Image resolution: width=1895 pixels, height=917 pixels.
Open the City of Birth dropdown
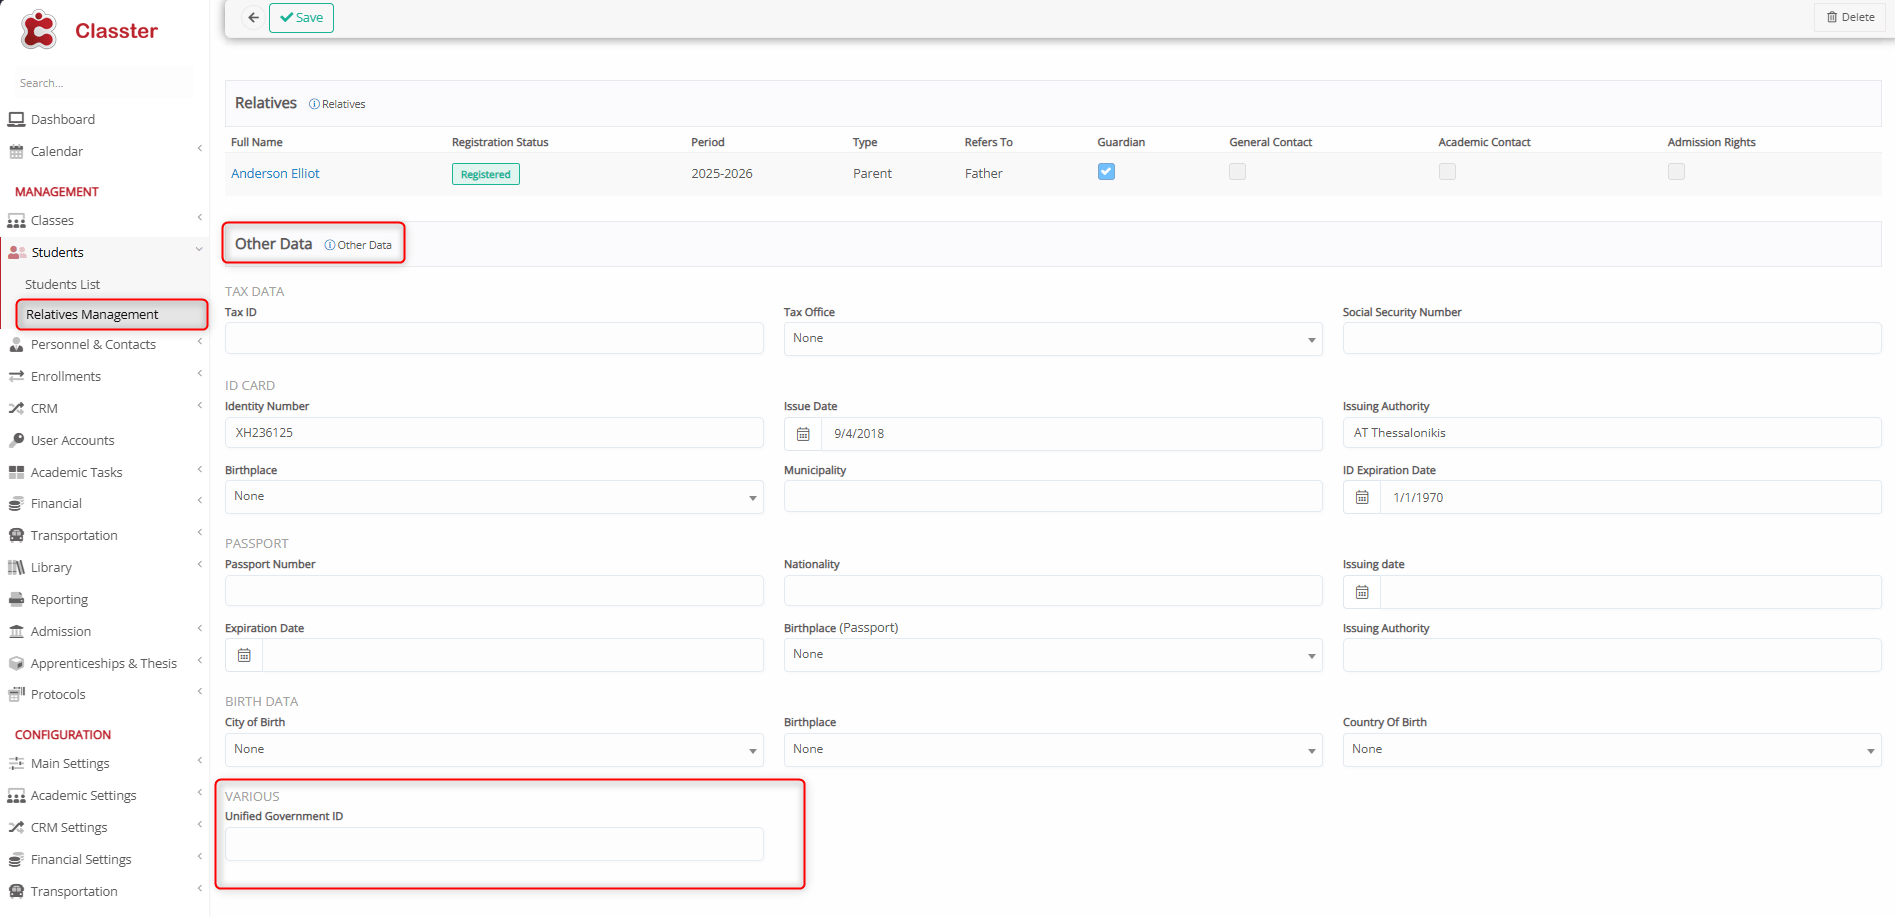click(x=494, y=750)
